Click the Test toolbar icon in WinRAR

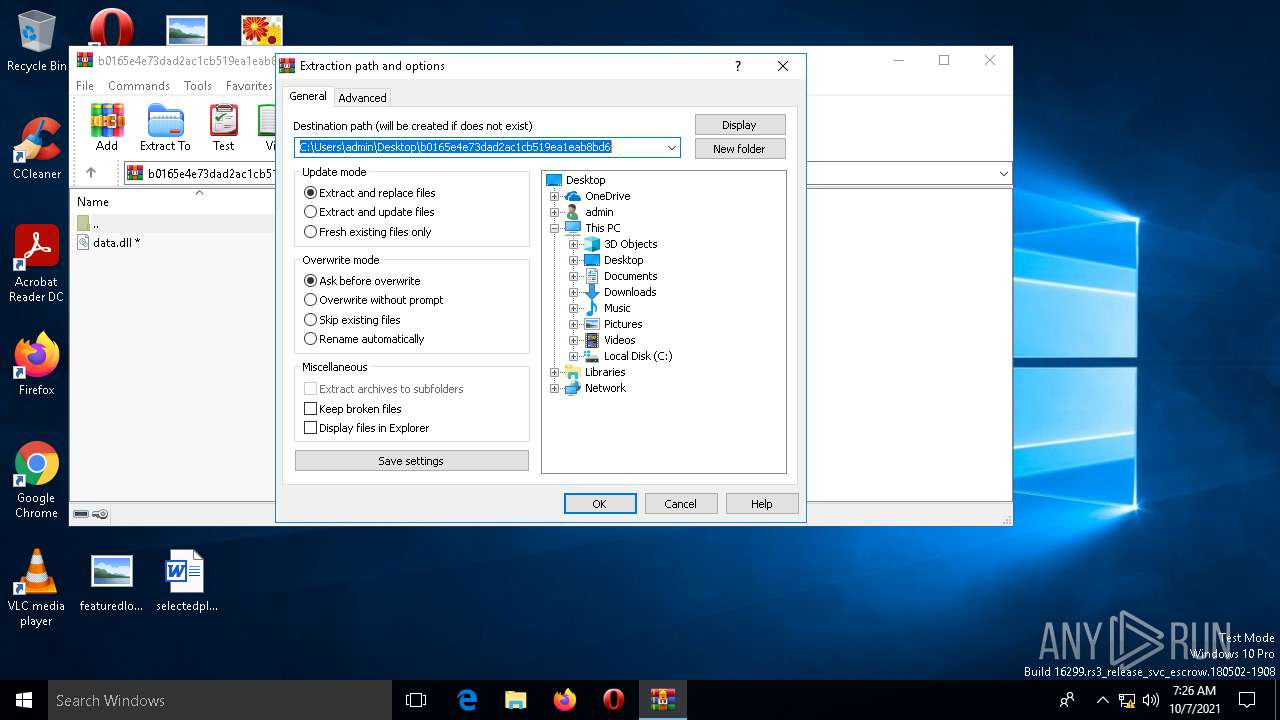(x=224, y=128)
